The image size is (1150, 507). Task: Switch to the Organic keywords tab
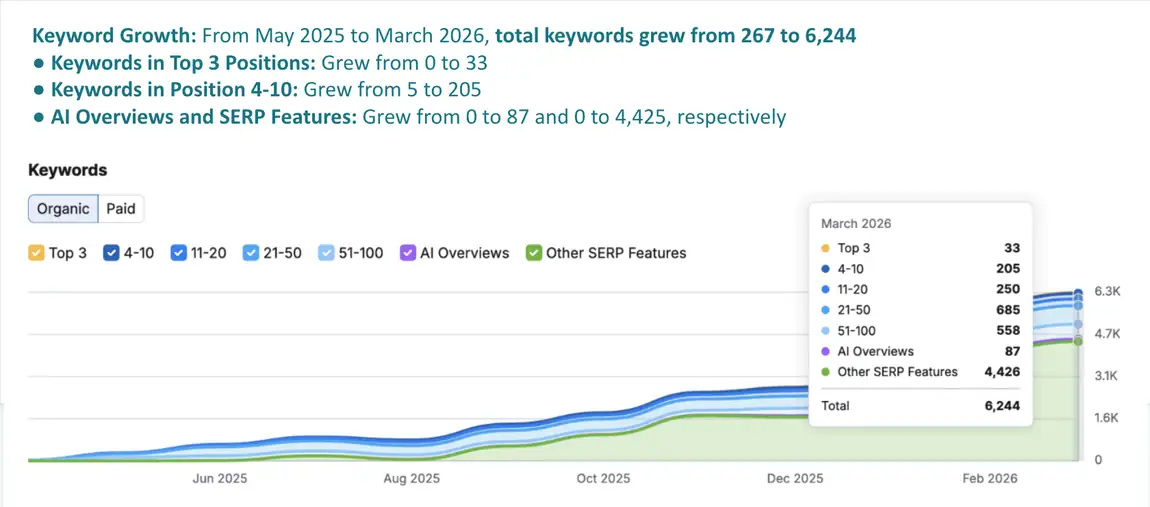point(63,208)
